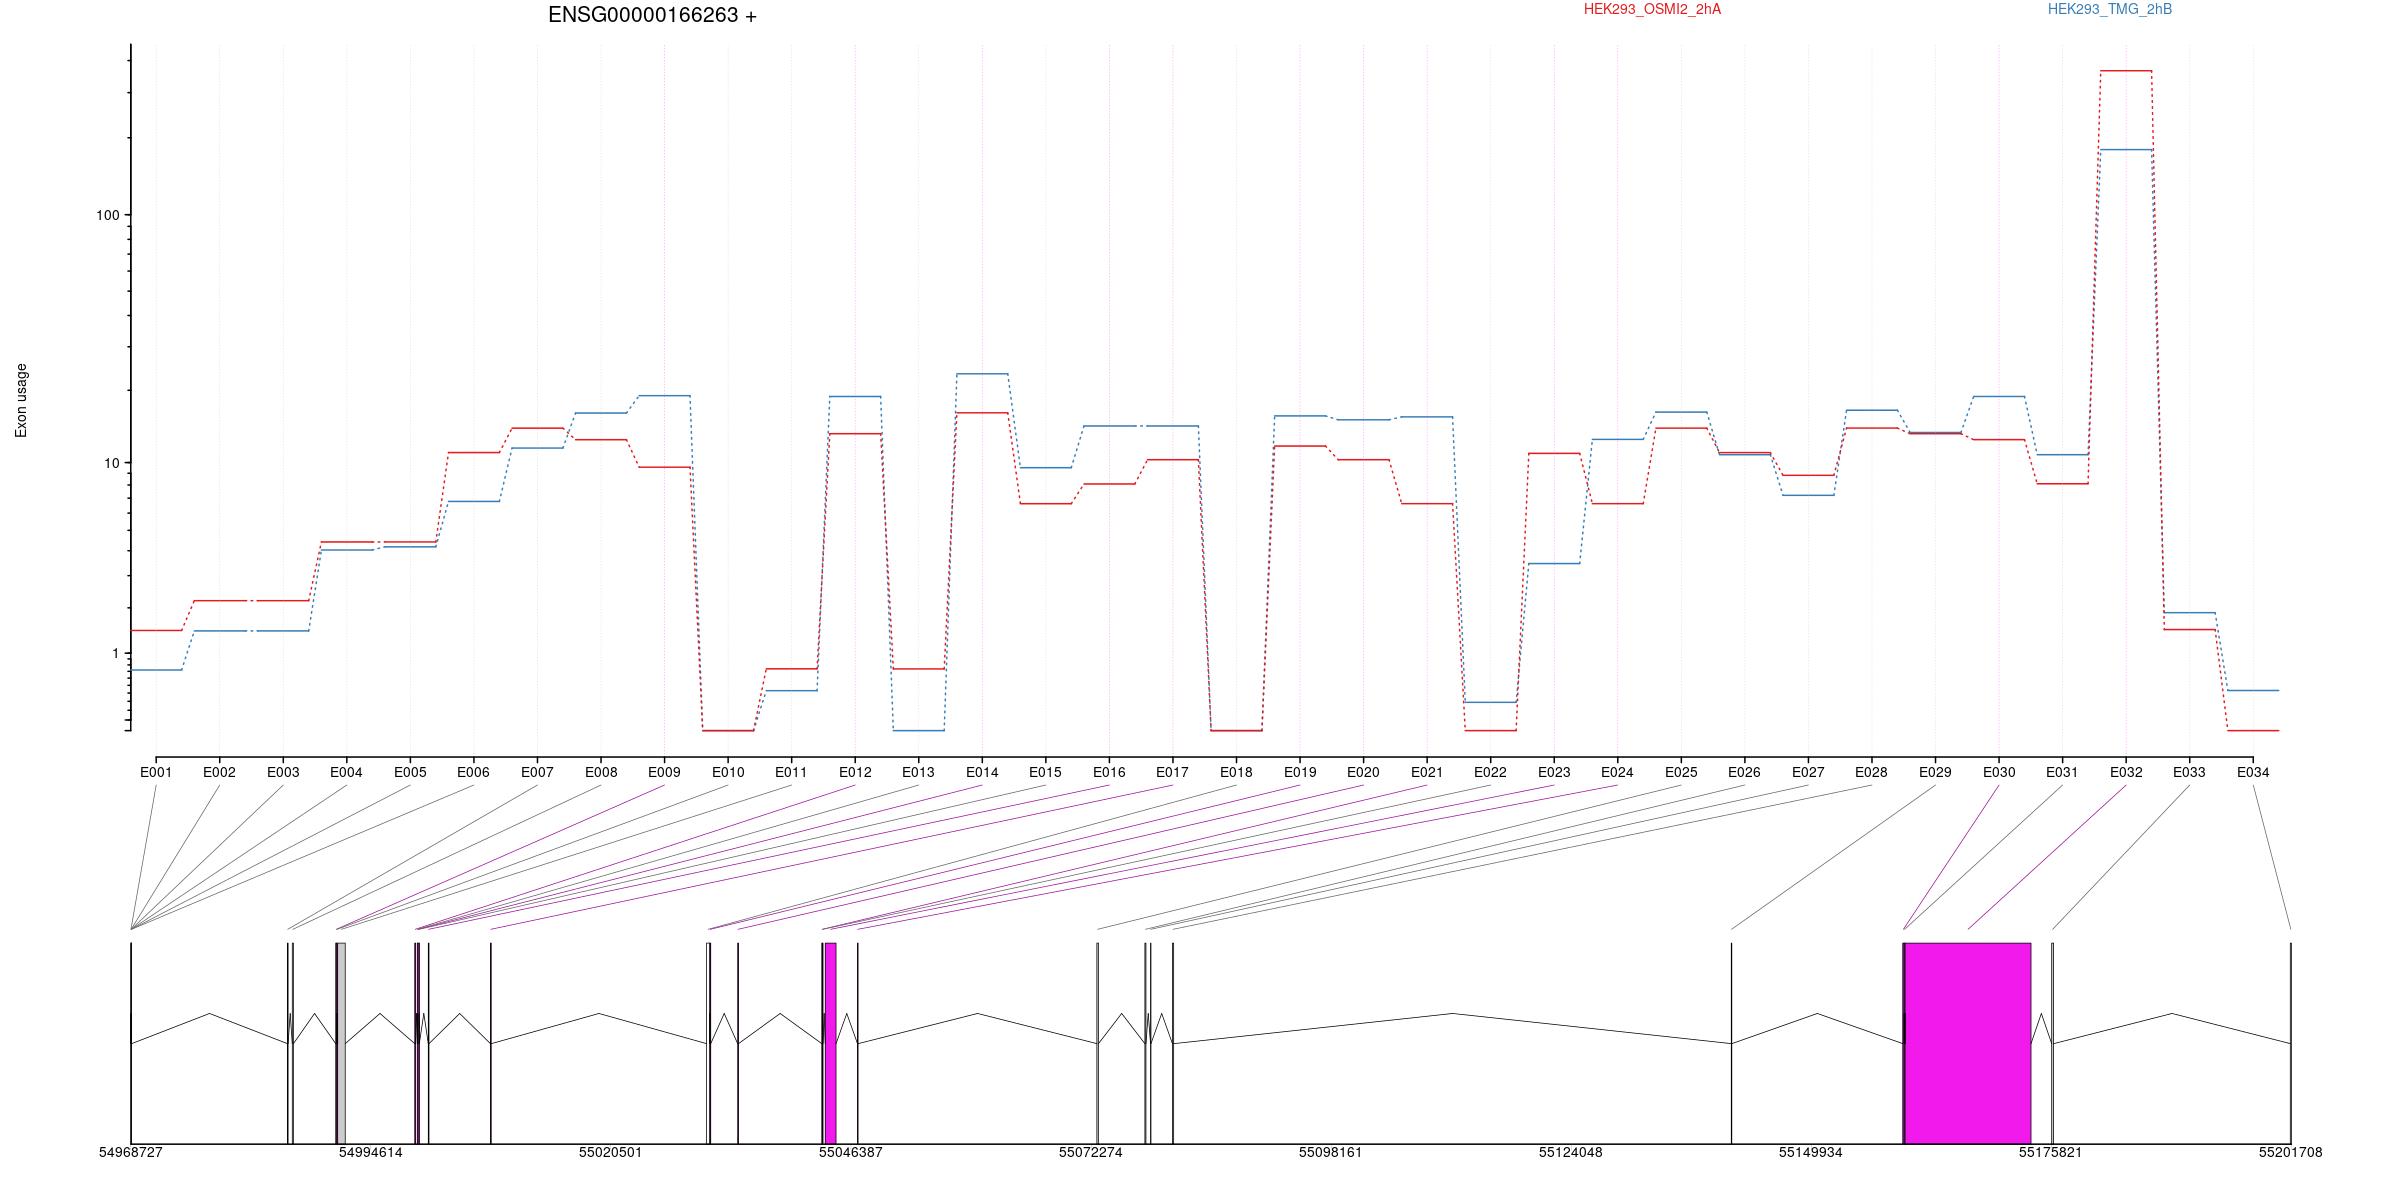Image resolution: width=2400 pixels, height=1200 pixels.
Task: Click exon label E011
Action: pos(791,772)
